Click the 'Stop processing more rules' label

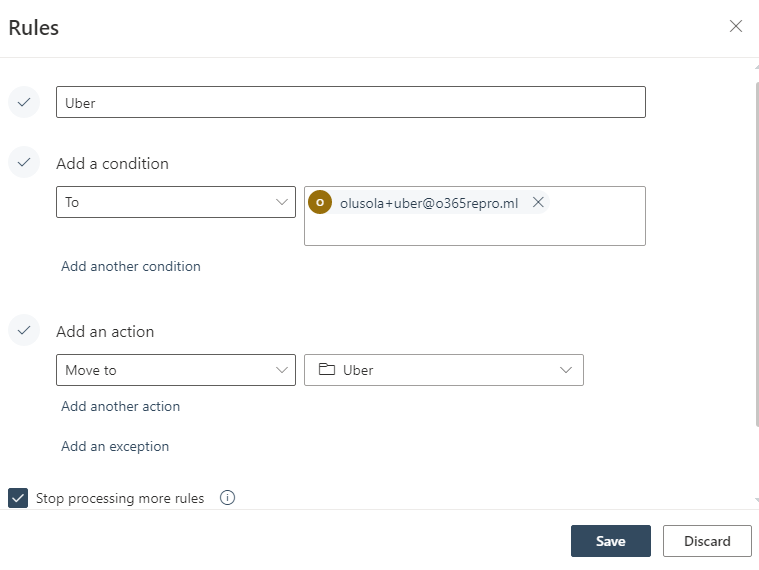[120, 498]
